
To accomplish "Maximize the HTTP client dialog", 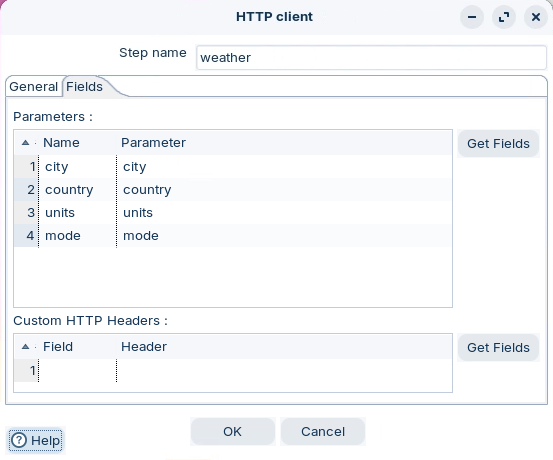I will (504, 17).
